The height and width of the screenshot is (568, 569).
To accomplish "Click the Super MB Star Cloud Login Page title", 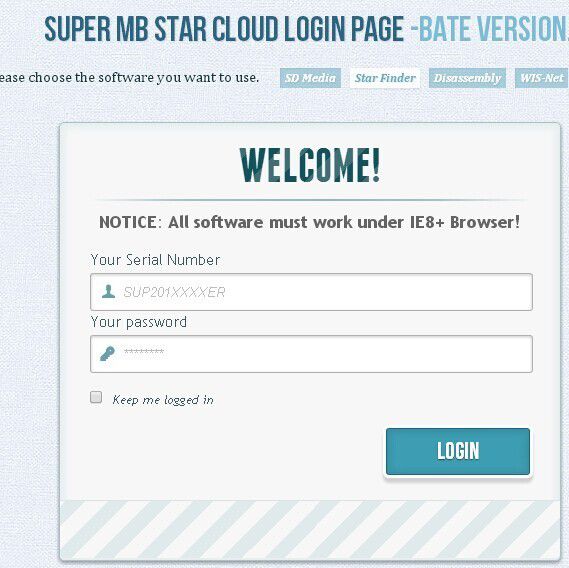I will (224, 28).
